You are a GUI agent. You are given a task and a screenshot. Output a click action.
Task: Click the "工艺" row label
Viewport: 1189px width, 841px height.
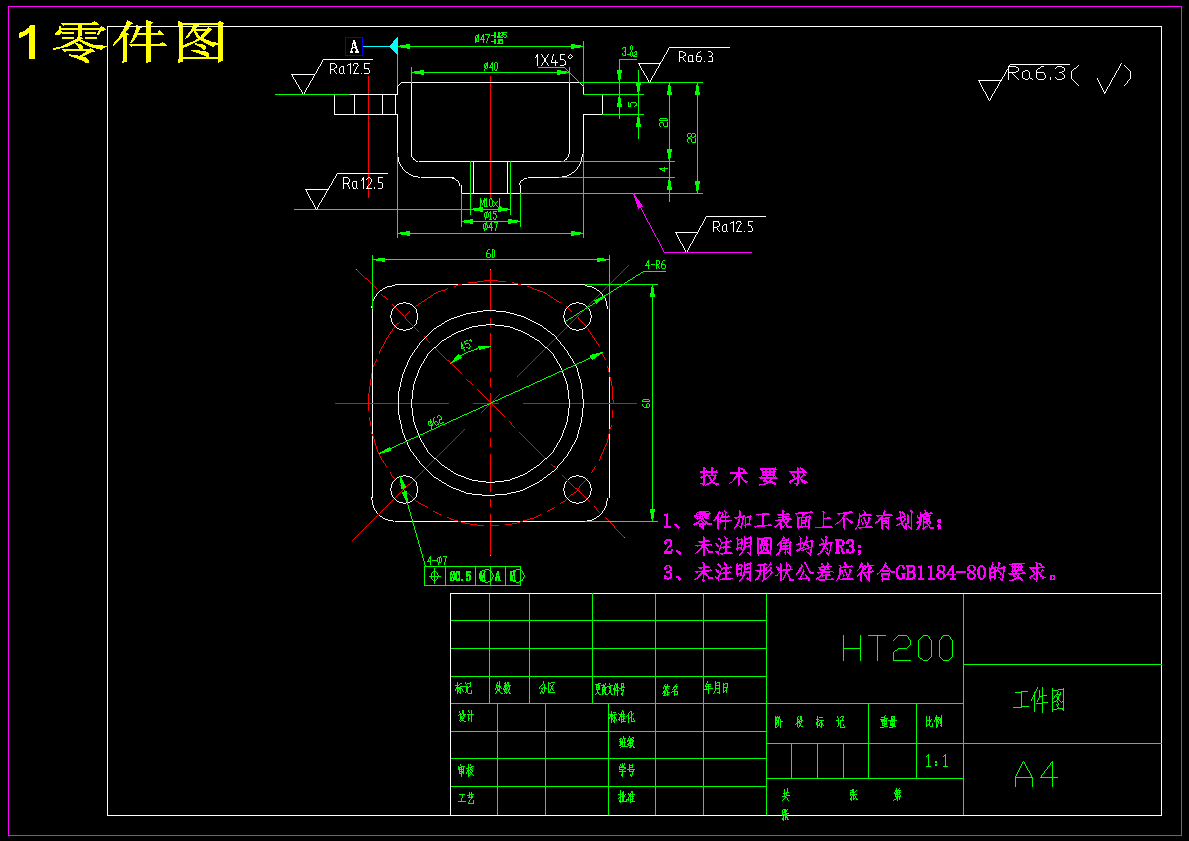(x=466, y=798)
